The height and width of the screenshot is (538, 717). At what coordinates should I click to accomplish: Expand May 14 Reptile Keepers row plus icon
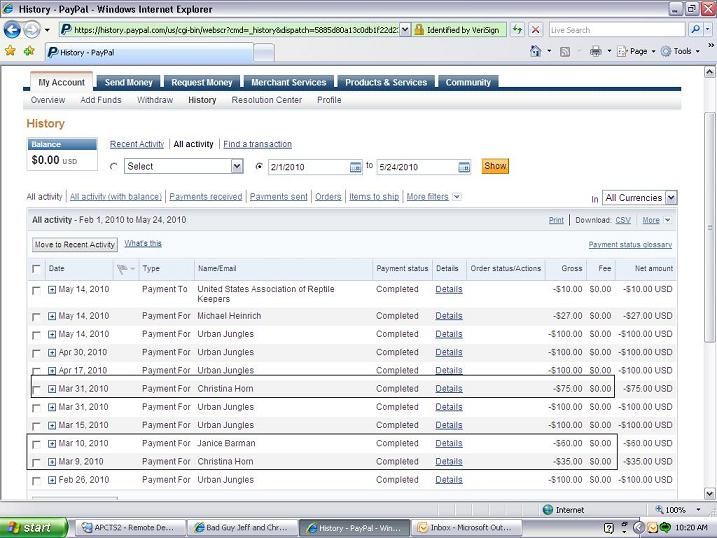[52, 289]
